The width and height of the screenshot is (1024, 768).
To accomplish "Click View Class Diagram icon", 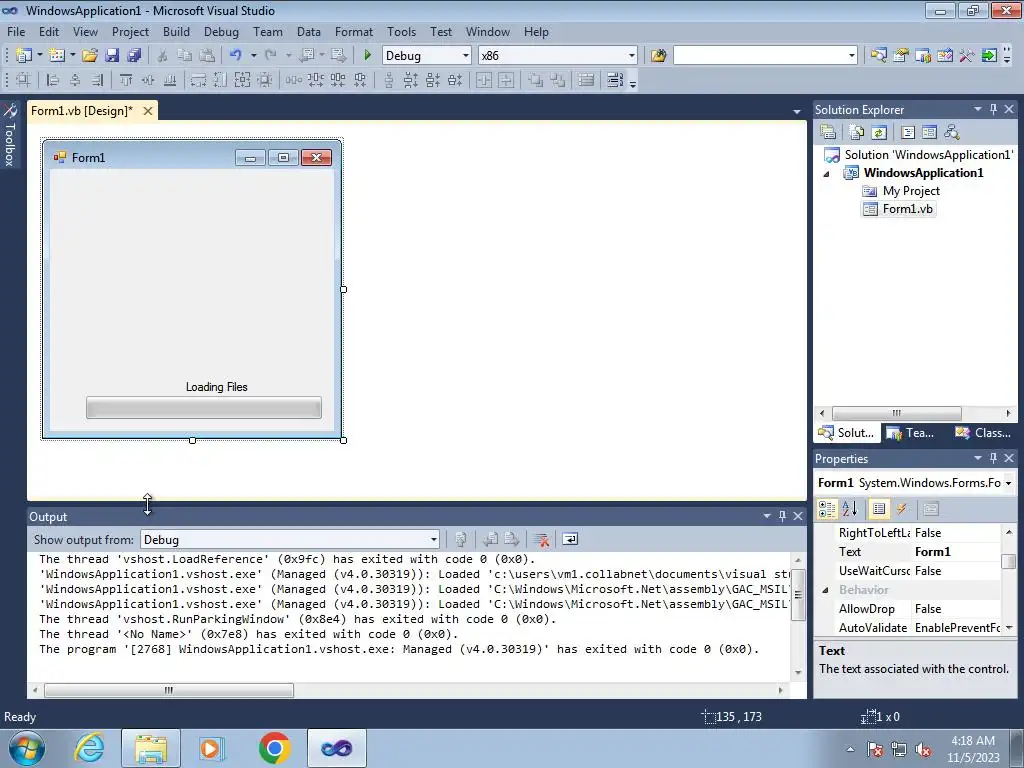I will 952,133.
